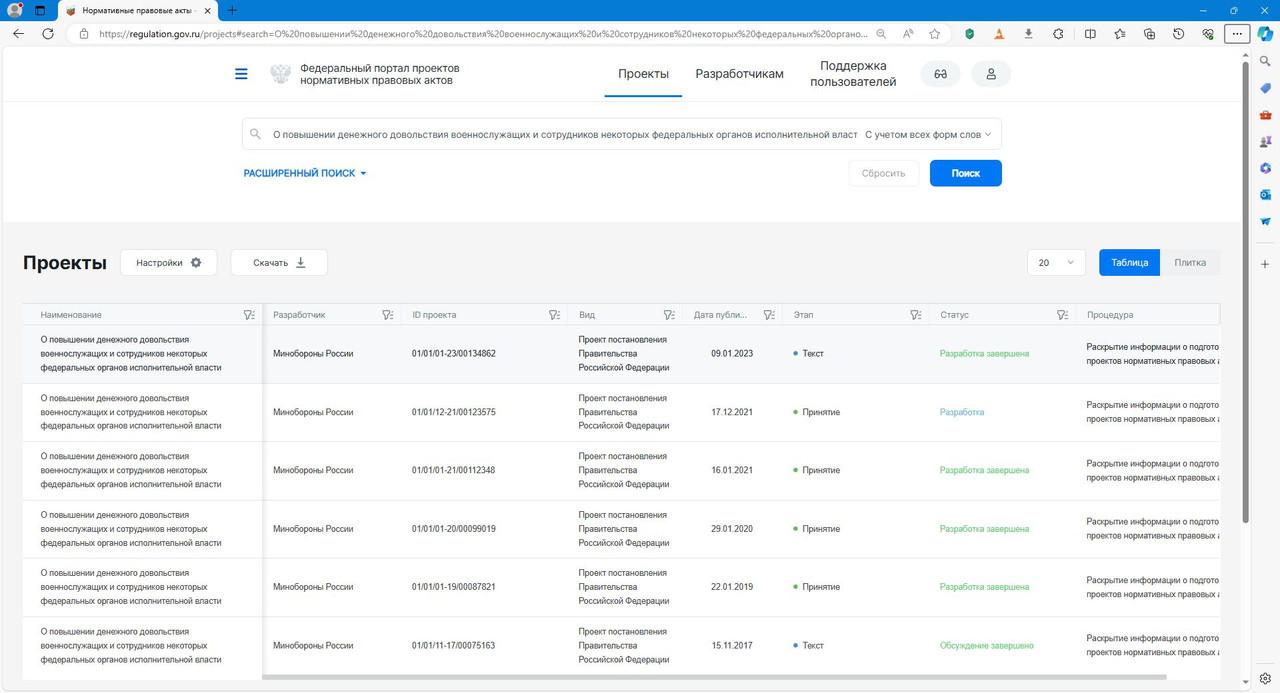Select the date 17.12.2021 cell
Viewport: 1280px width, 693px height.
[x=732, y=412]
